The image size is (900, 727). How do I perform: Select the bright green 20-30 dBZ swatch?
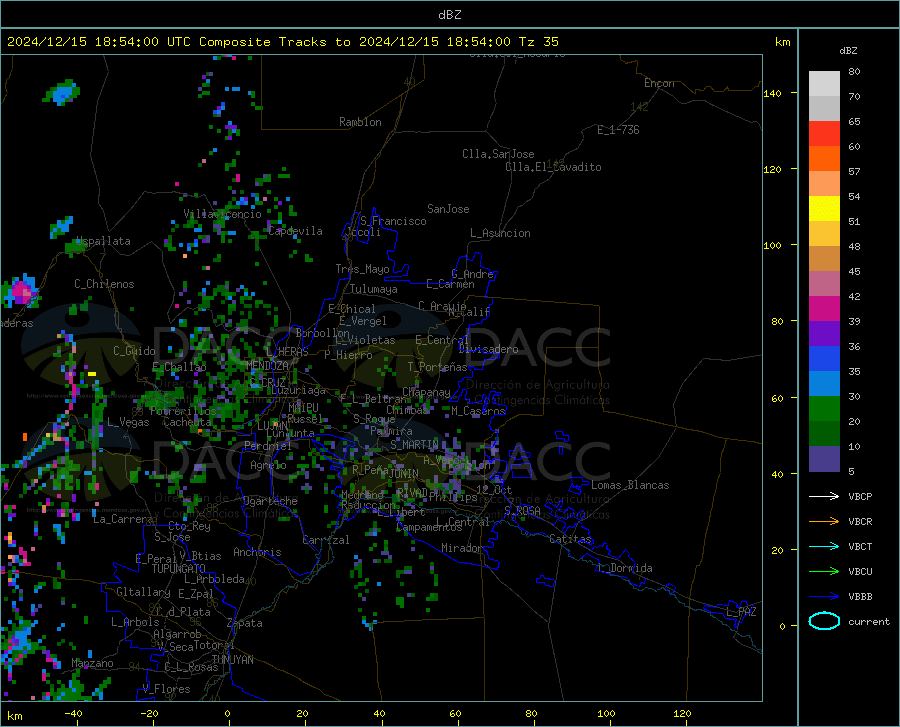pyautogui.click(x=824, y=409)
